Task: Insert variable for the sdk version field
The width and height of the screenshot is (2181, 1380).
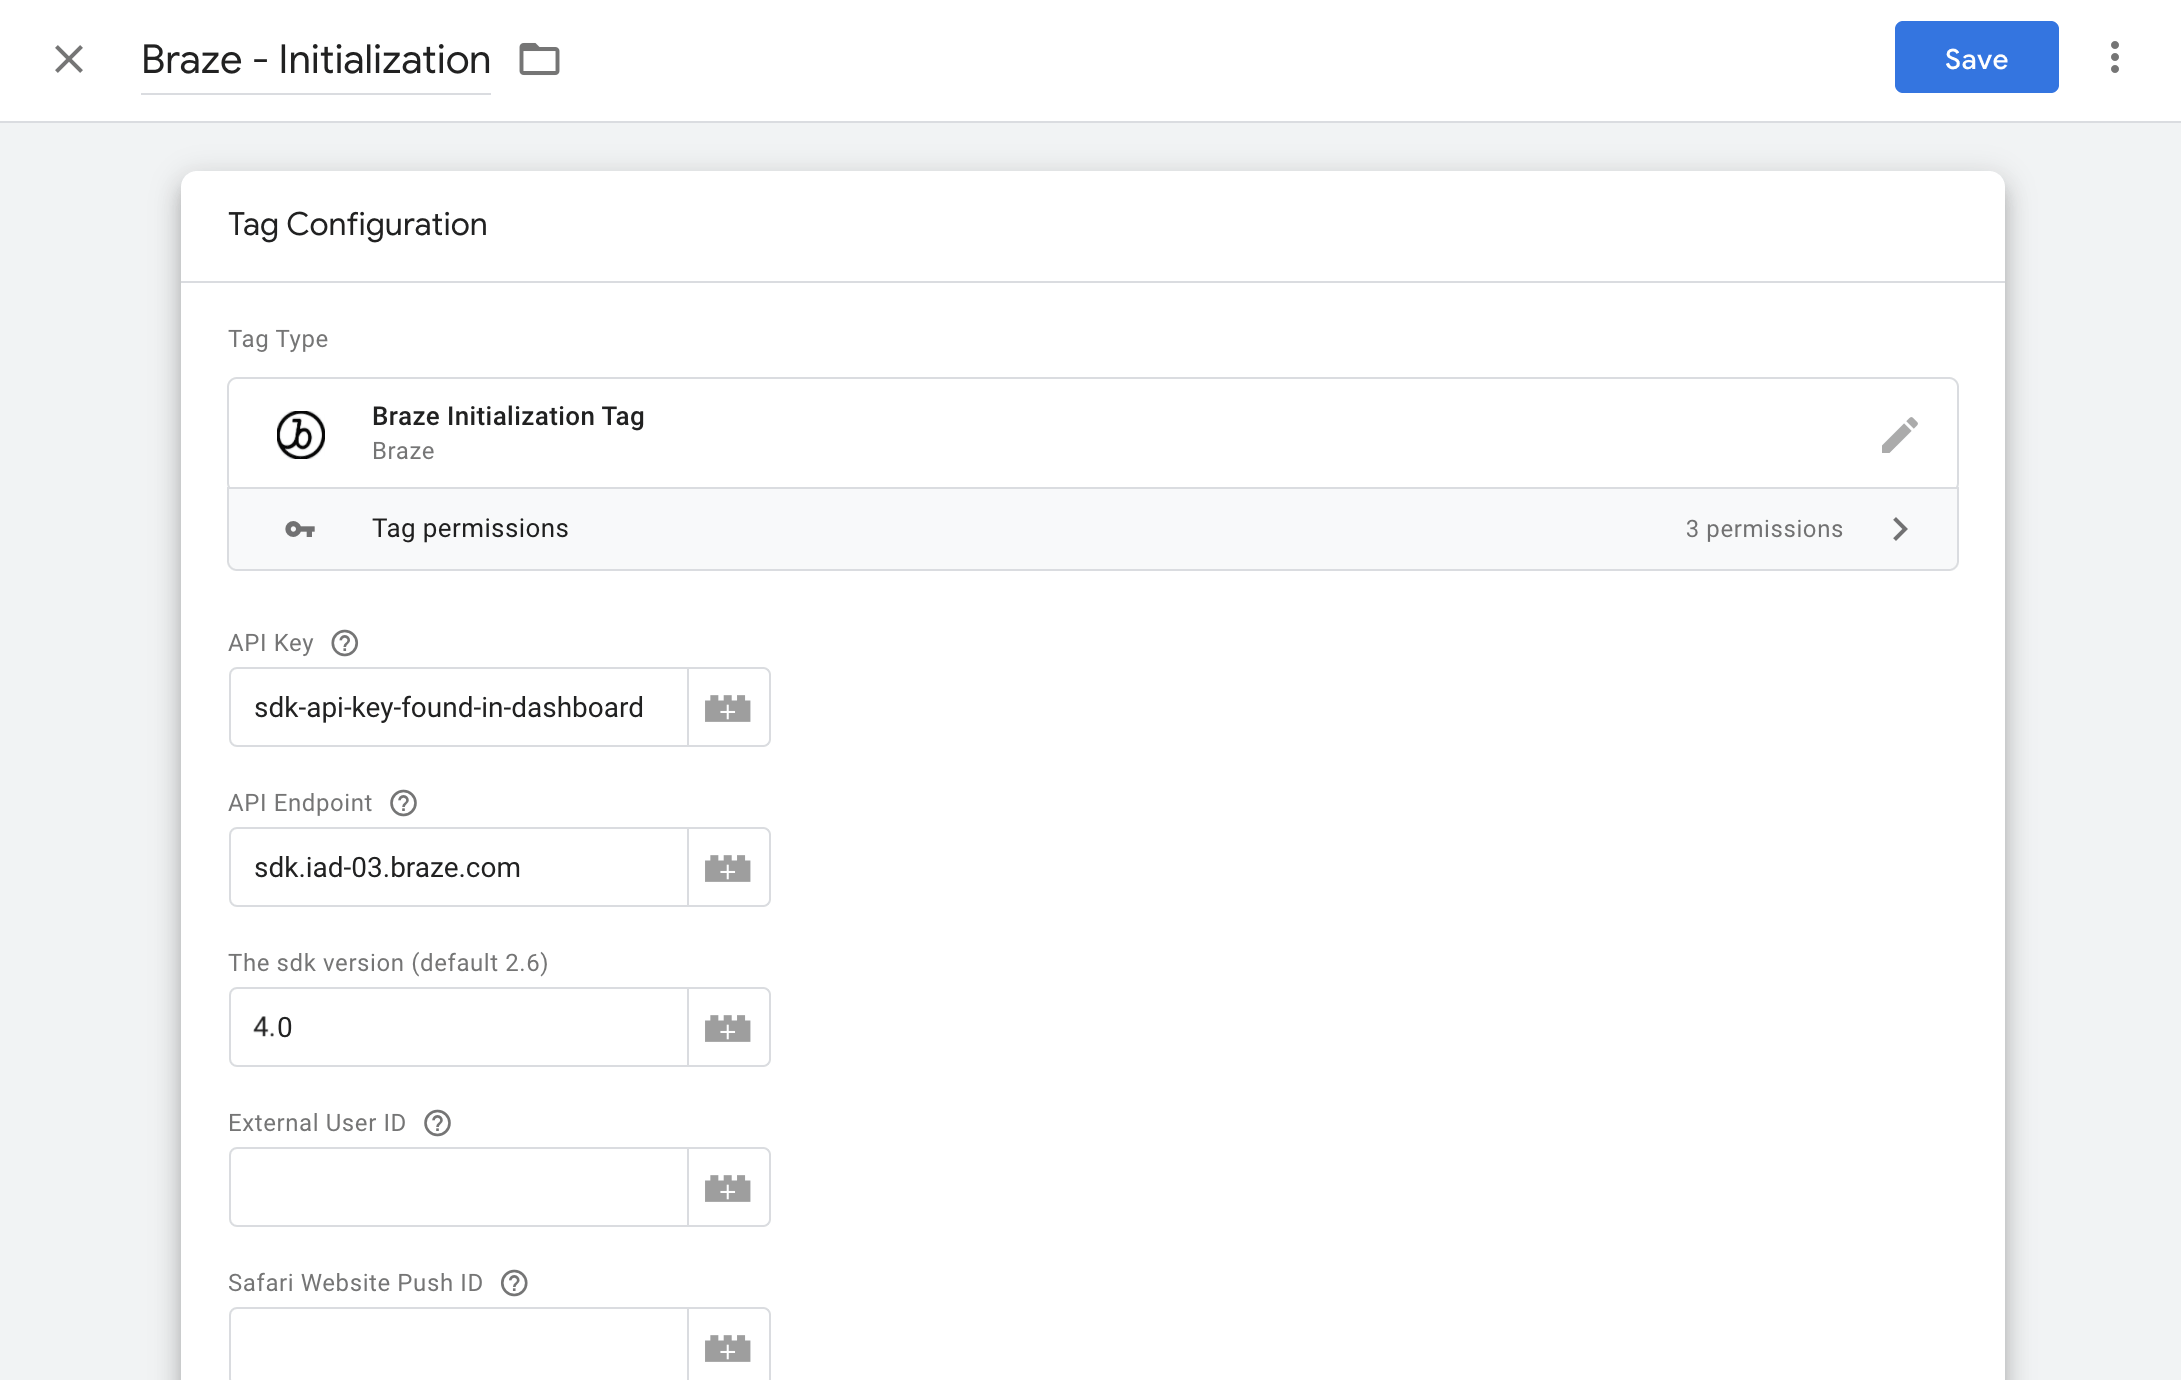Action: pyautogui.click(x=728, y=1028)
